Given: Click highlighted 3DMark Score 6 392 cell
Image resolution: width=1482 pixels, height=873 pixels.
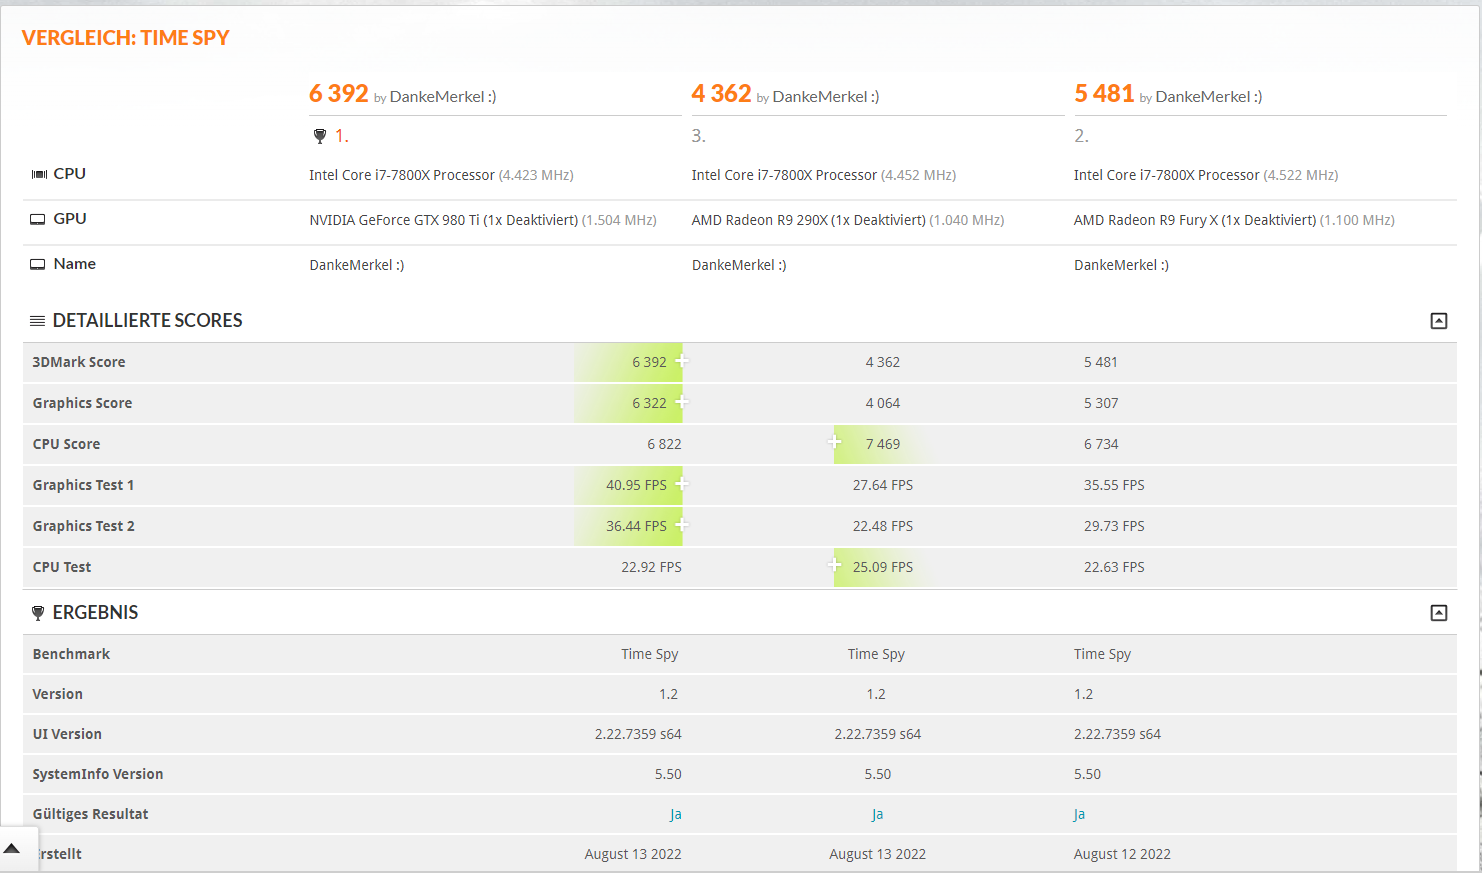Looking at the screenshot, I should click(628, 362).
